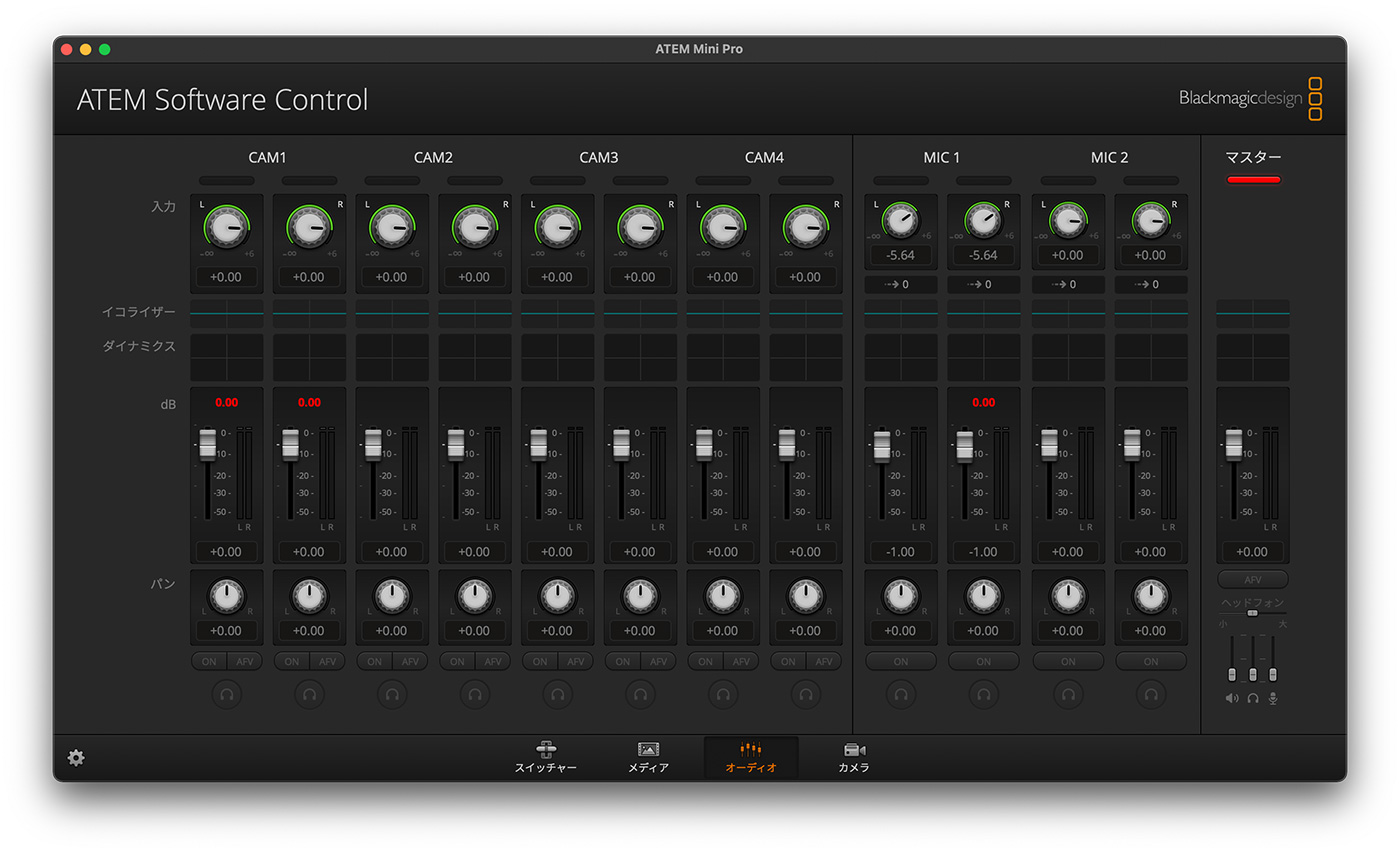Viewport: 1400px width, 852px height.
Task: Toggle ON for CAM1 left channel
Action: tap(209, 661)
